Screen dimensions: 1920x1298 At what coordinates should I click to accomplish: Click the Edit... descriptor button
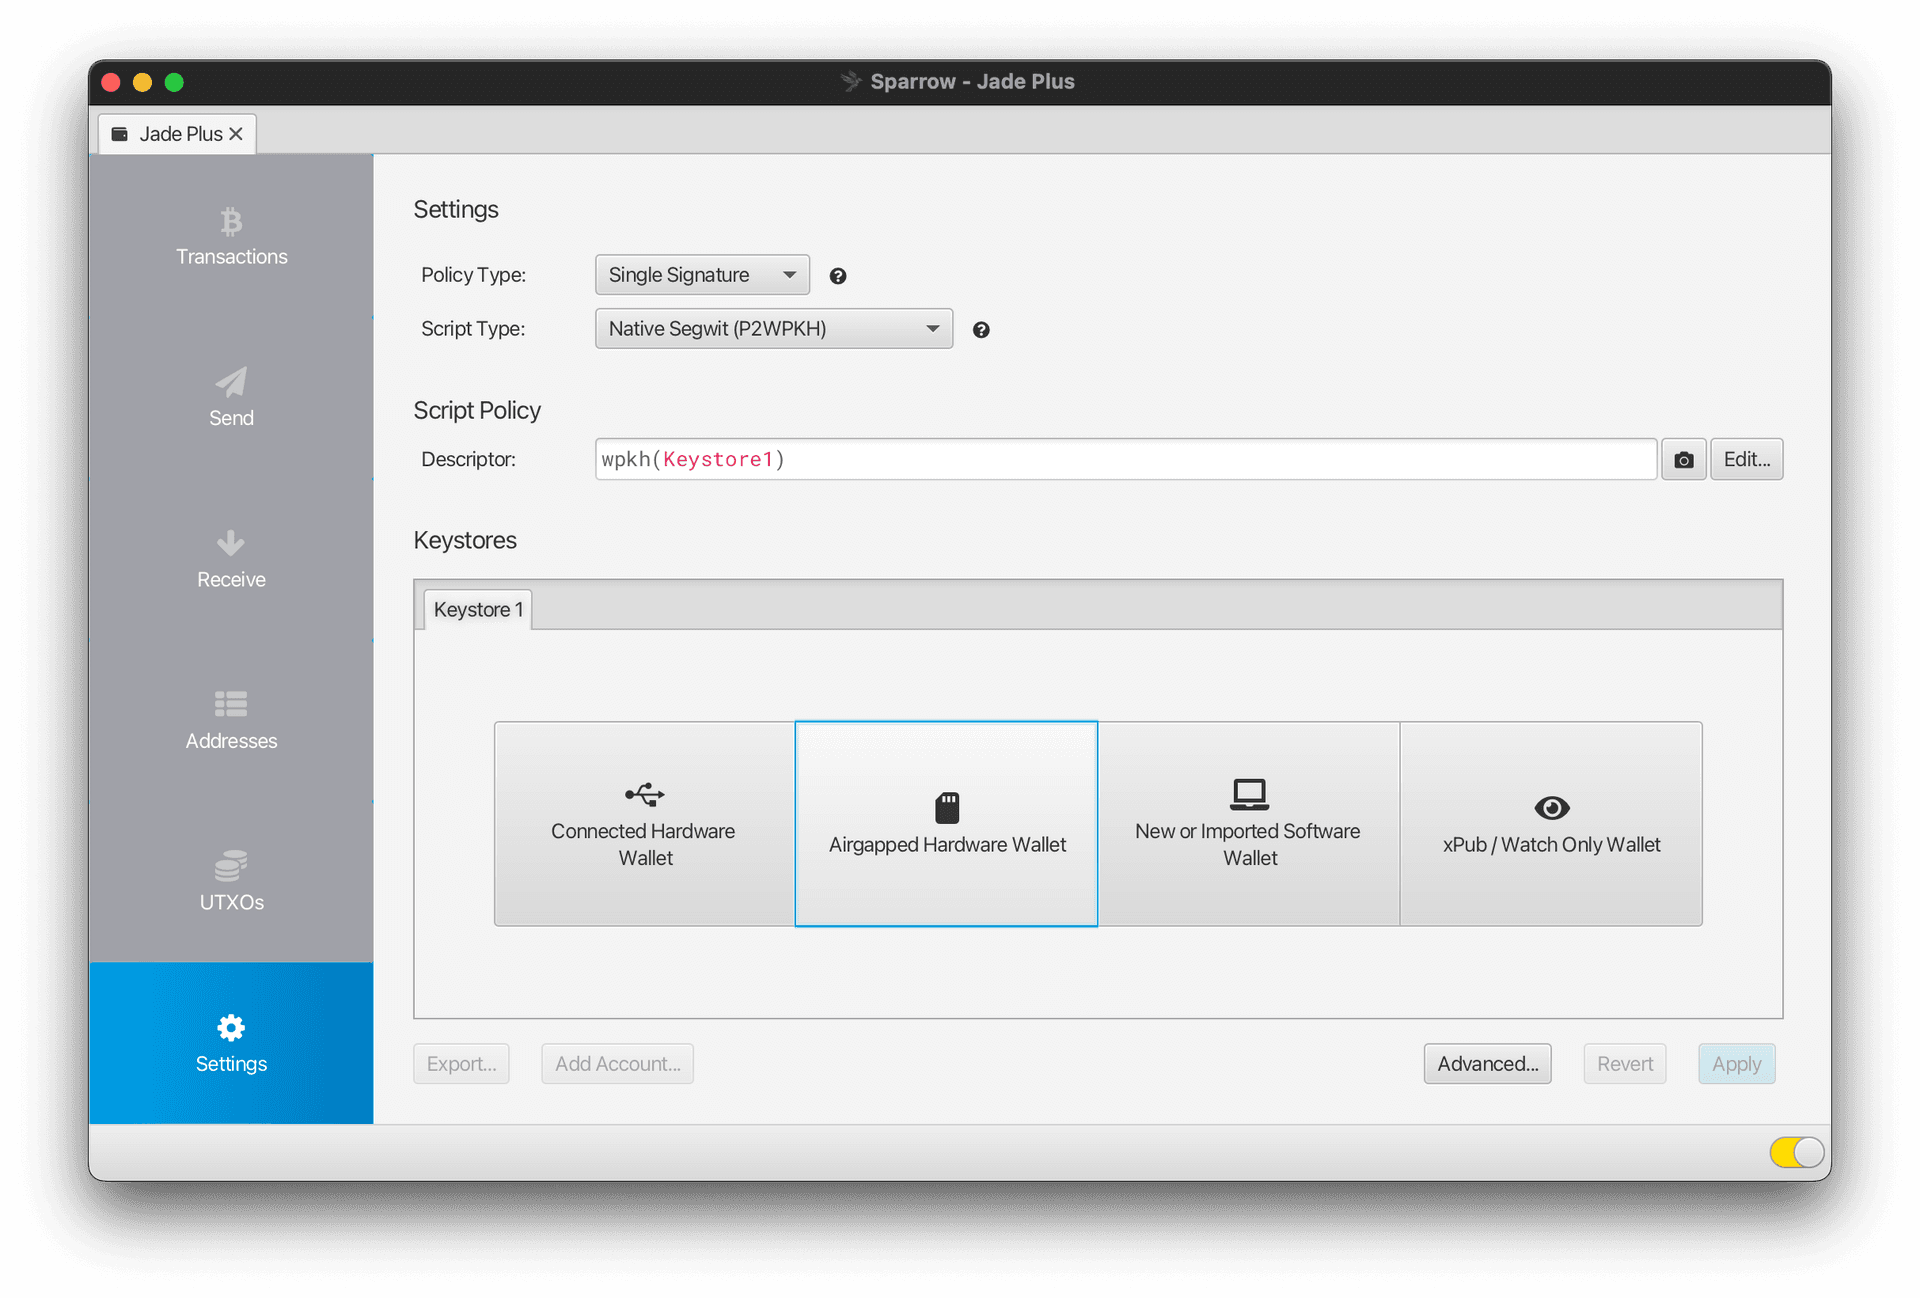coord(1746,459)
